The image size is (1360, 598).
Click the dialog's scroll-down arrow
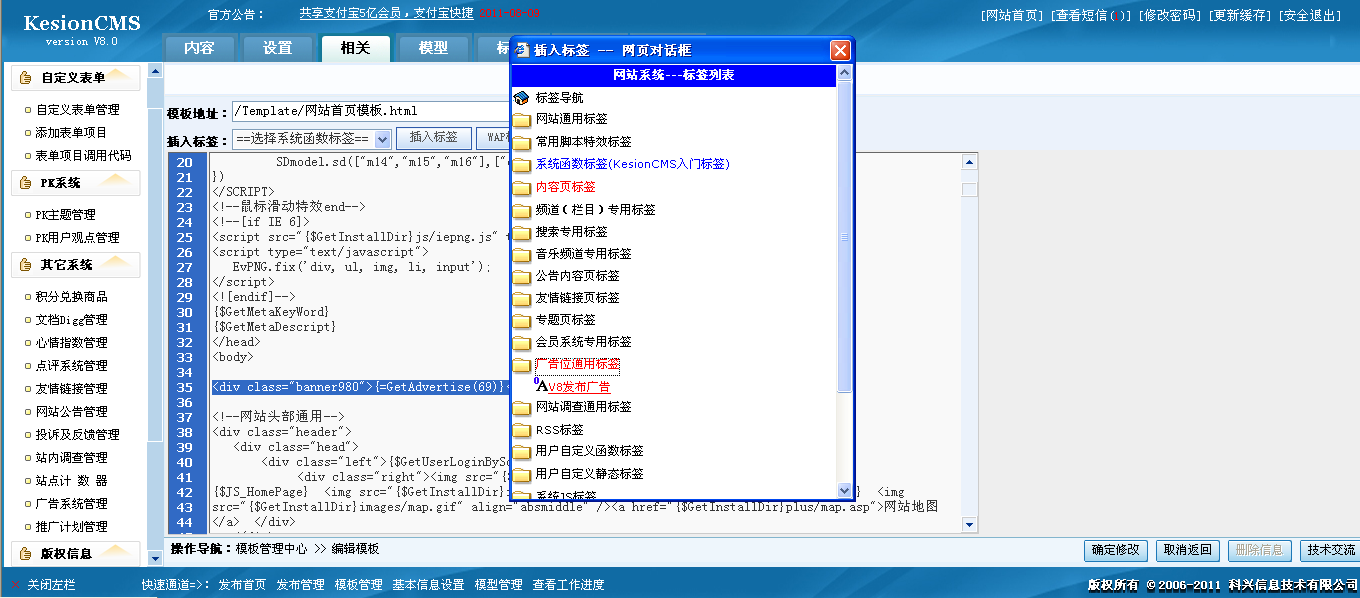pyautogui.click(x=845, y=491)
